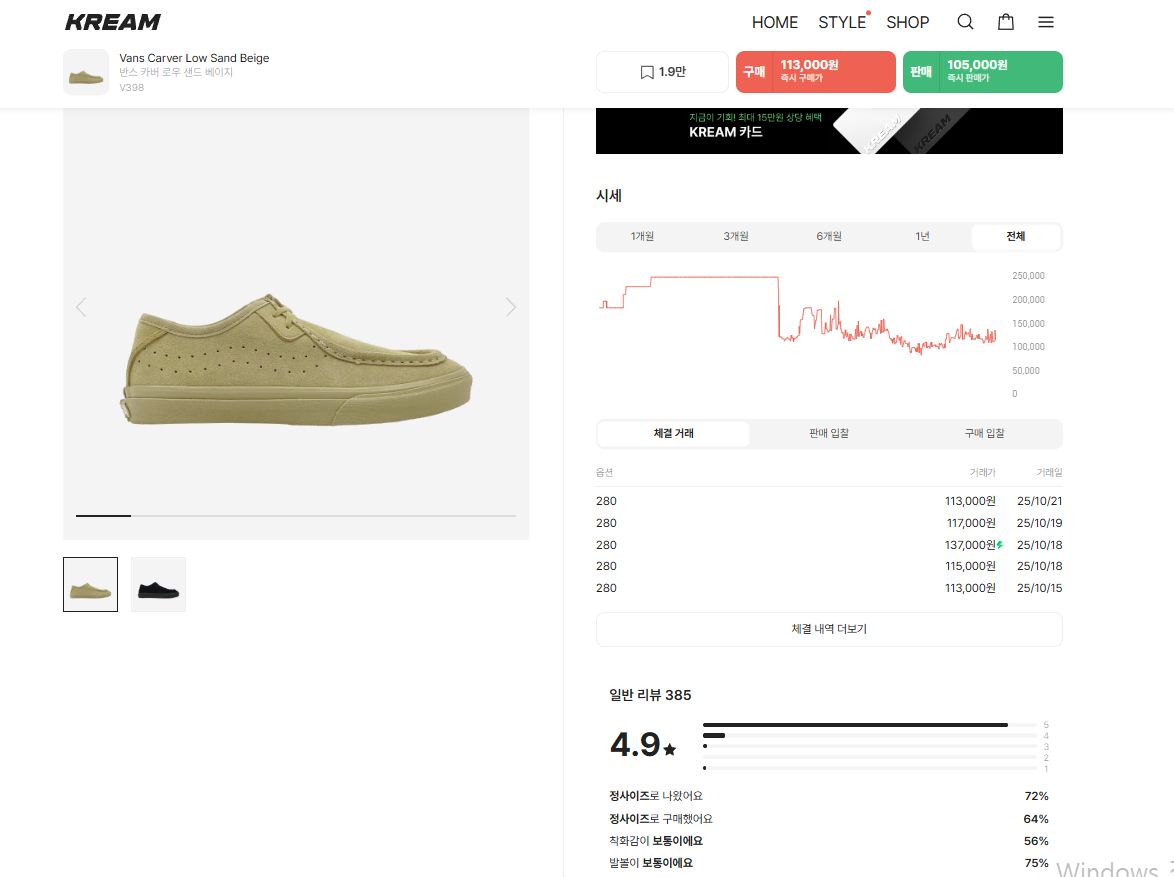Image resolution: width=1174 pixels, height=877 pixels.
Task: Click the red 구매 113,000원 button
Action: [x=815, y=72]
